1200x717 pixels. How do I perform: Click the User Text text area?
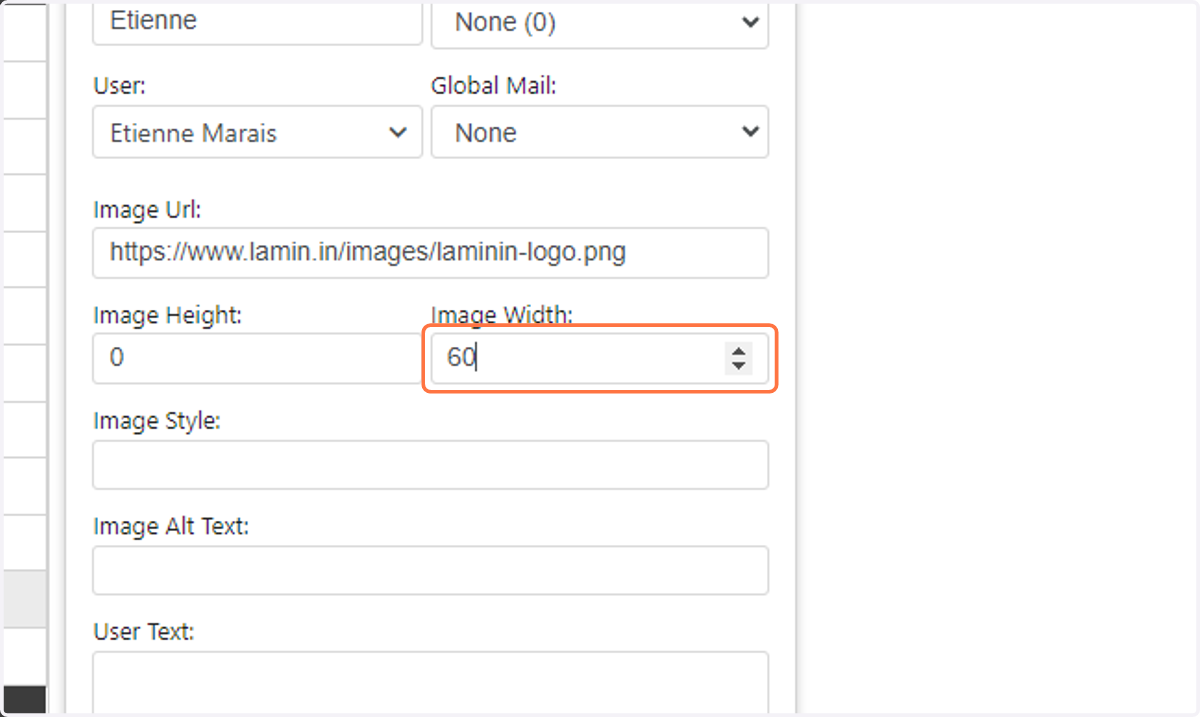[x=431, y=684]
